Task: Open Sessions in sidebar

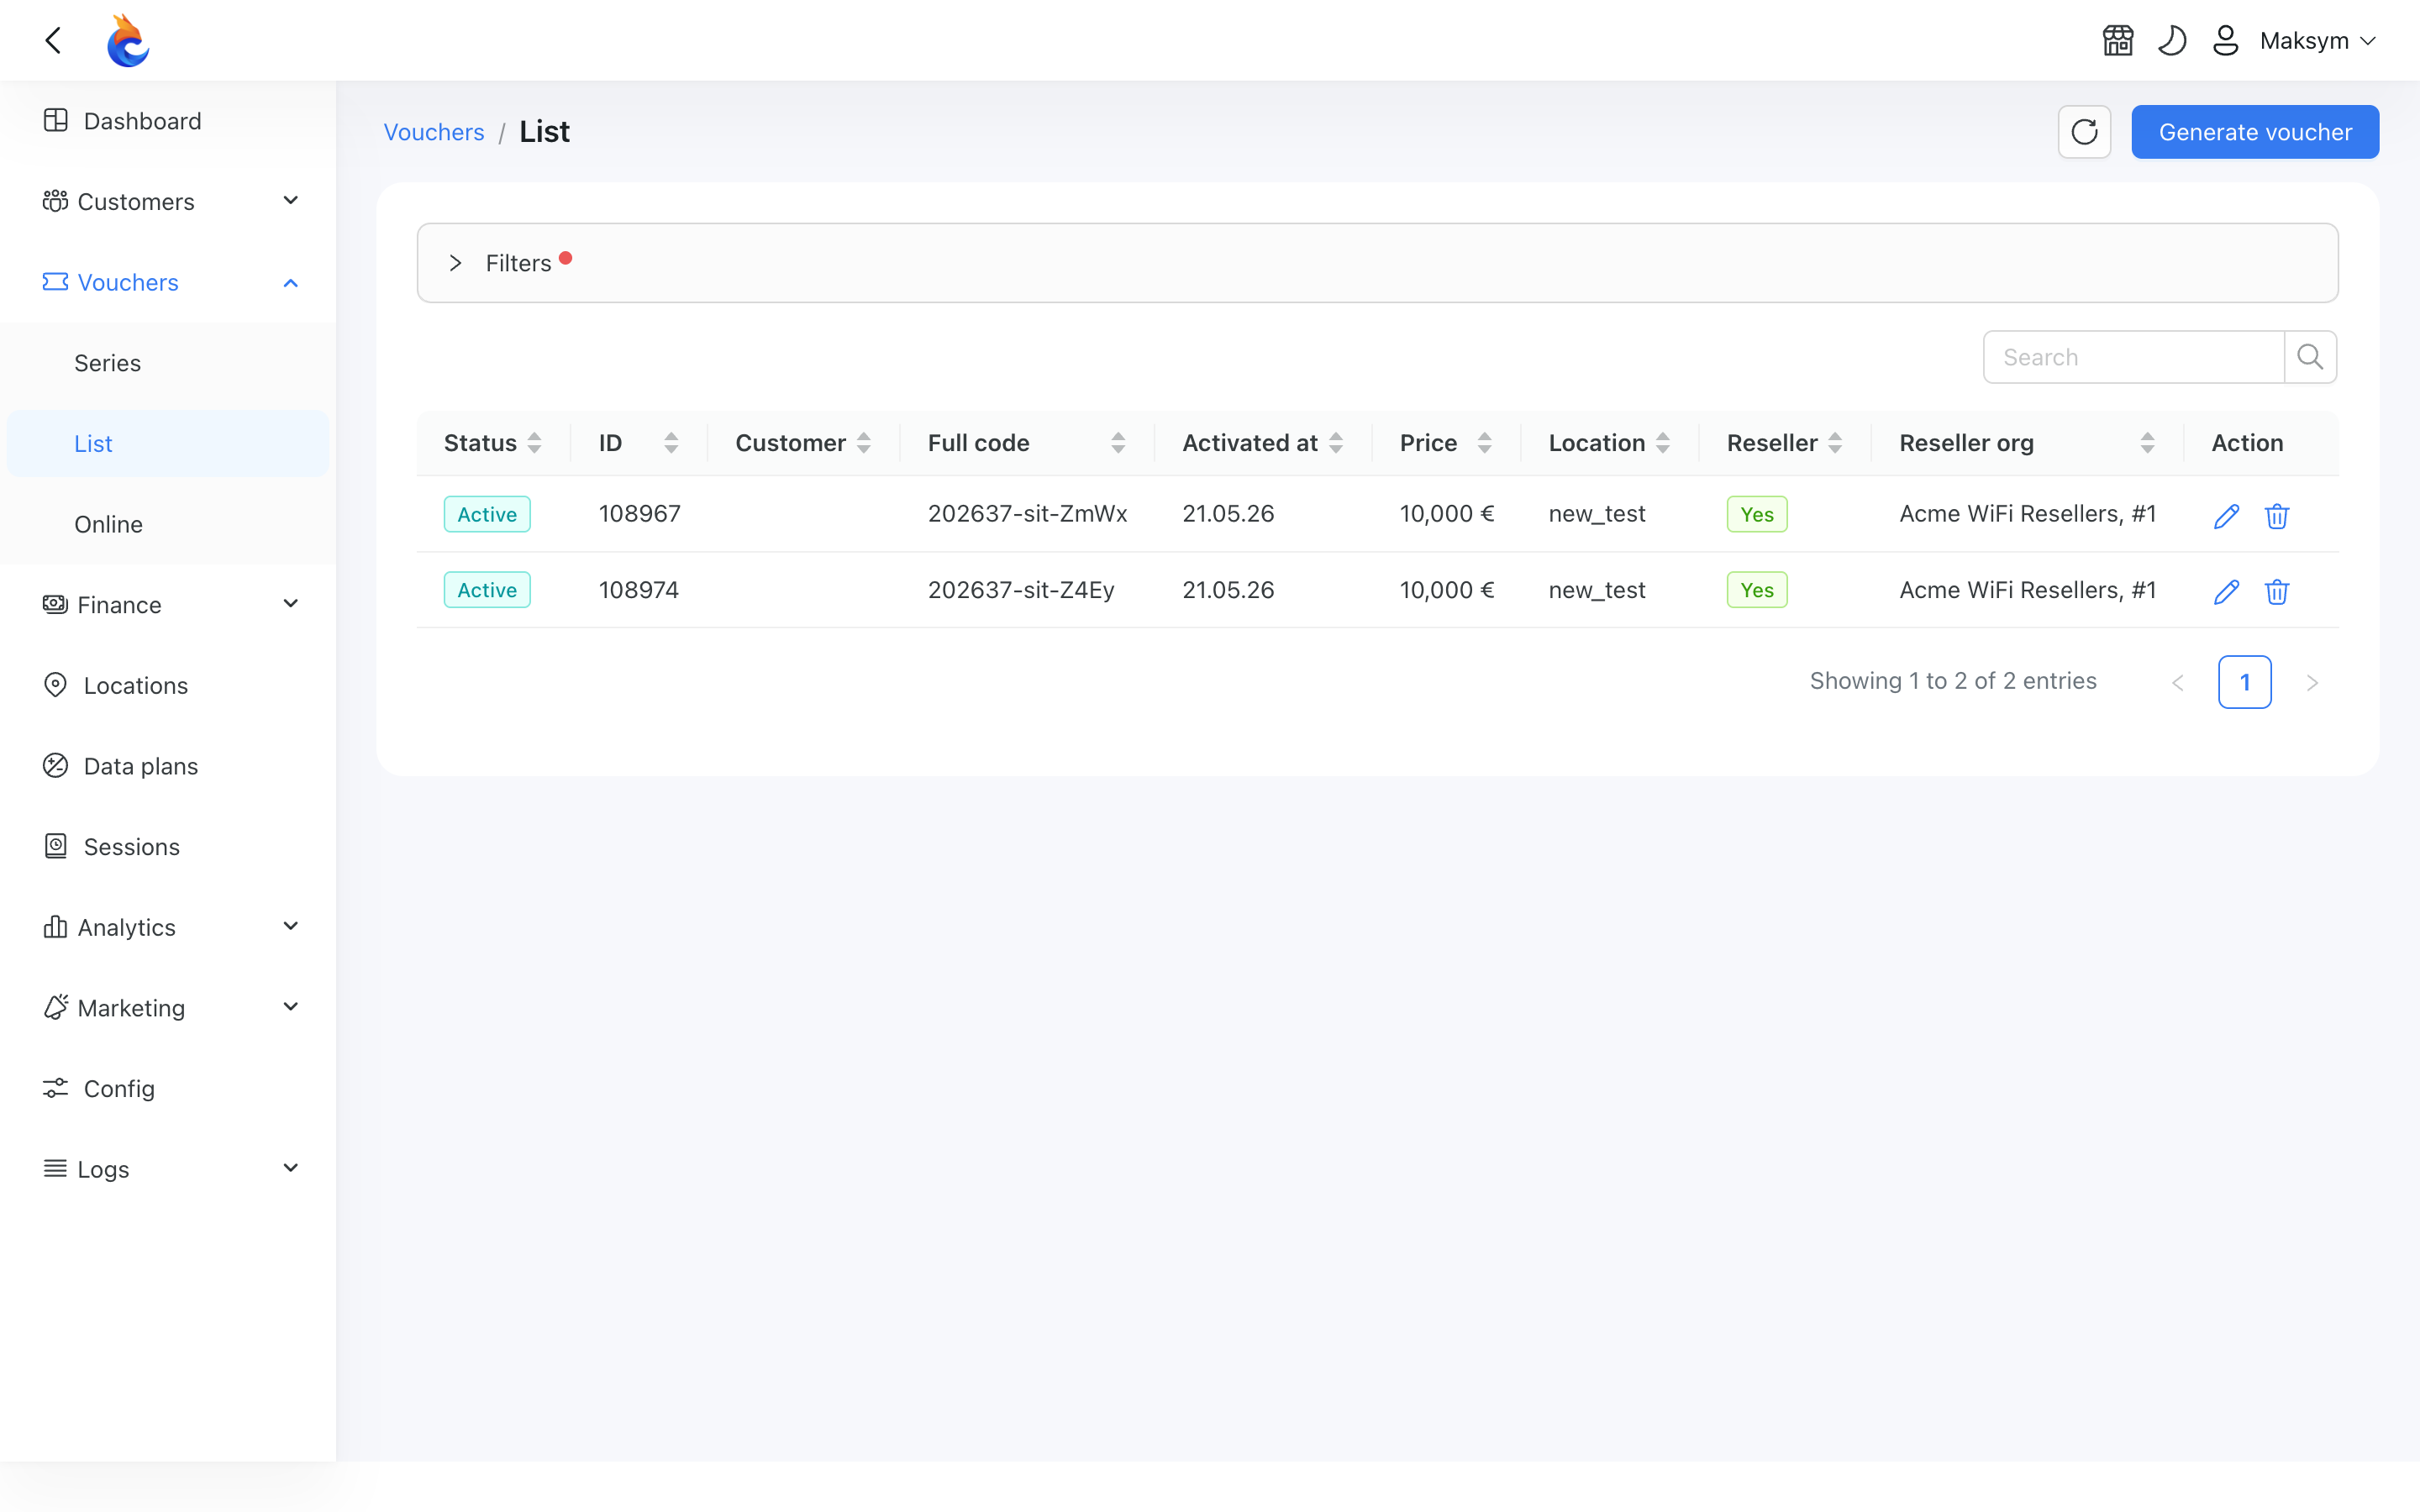Action: pos(168,847)
